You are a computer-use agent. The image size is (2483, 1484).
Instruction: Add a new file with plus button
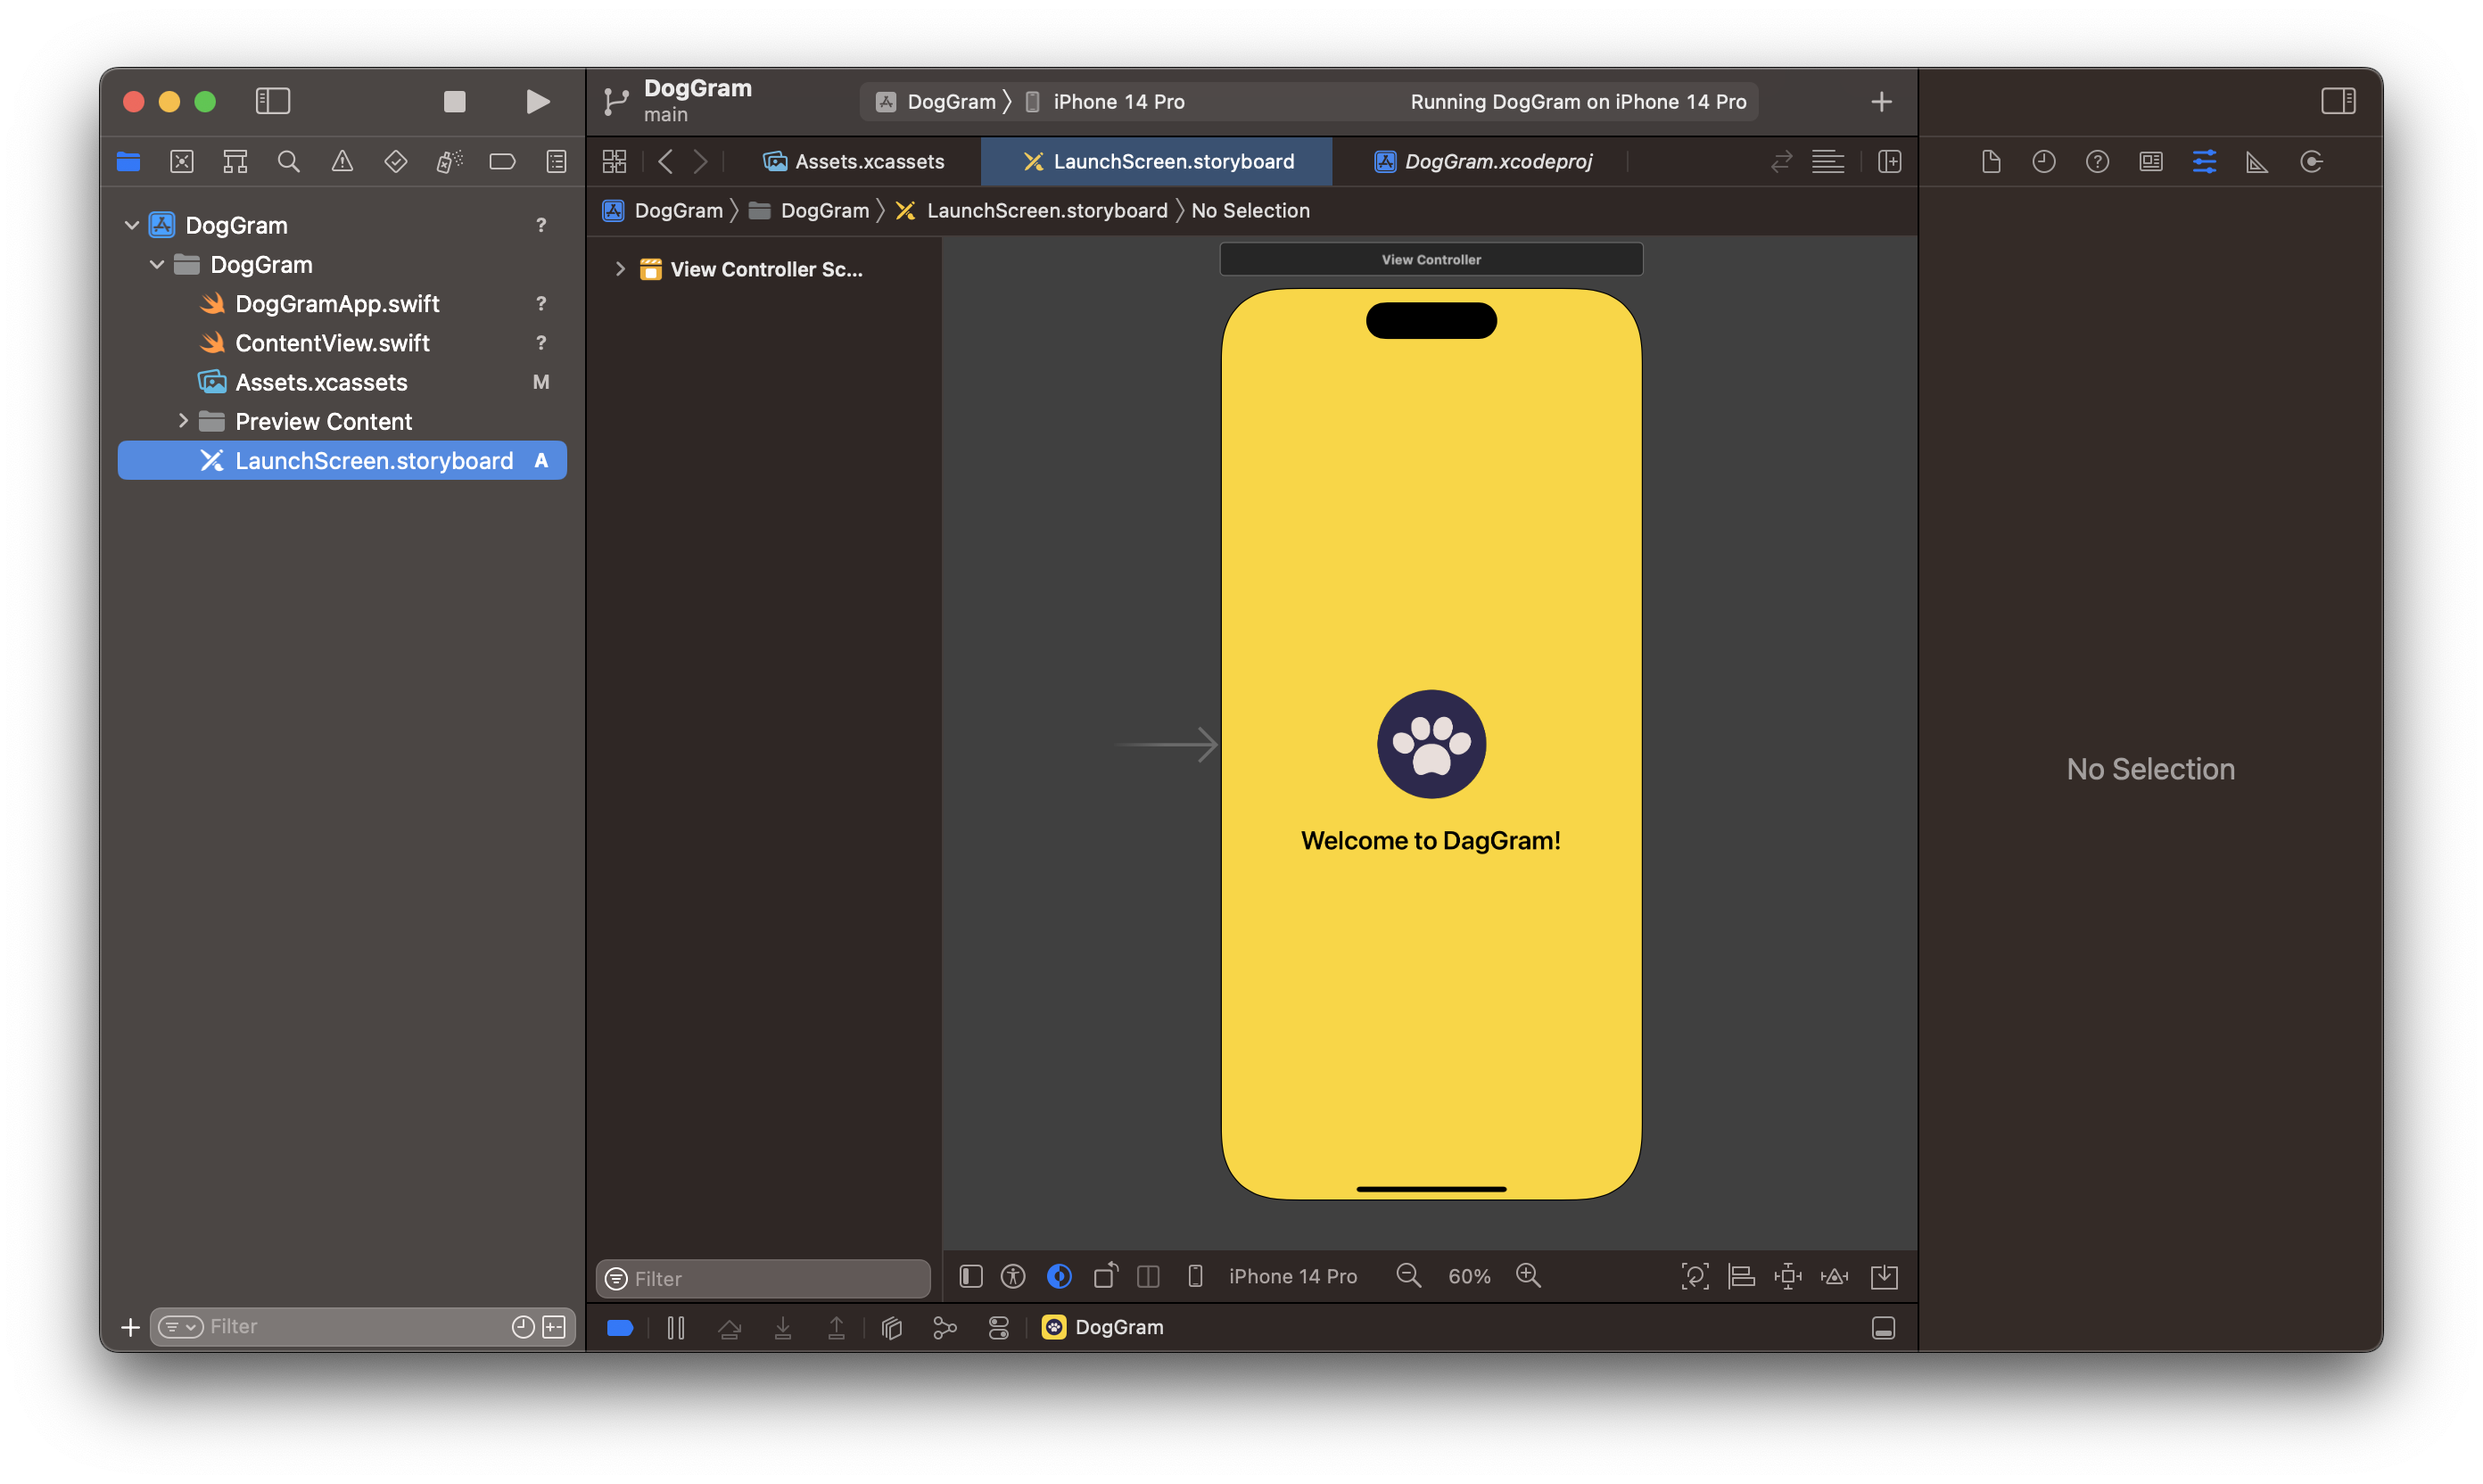[130, 1326]
